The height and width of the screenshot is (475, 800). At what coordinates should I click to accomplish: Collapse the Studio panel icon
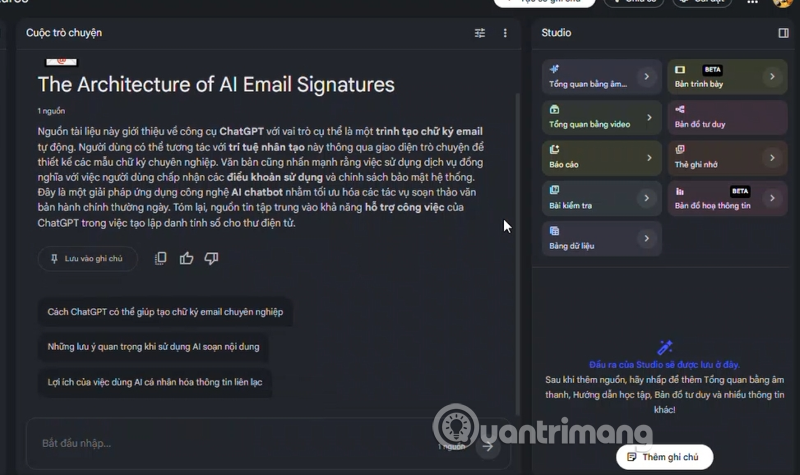[783, 33]
